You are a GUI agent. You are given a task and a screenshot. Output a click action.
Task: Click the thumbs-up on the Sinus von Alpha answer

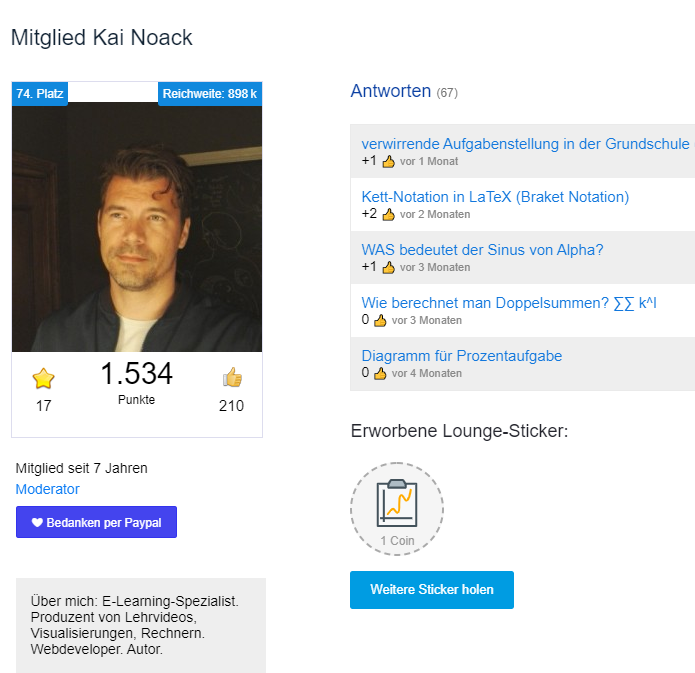[x=388, y=268]
